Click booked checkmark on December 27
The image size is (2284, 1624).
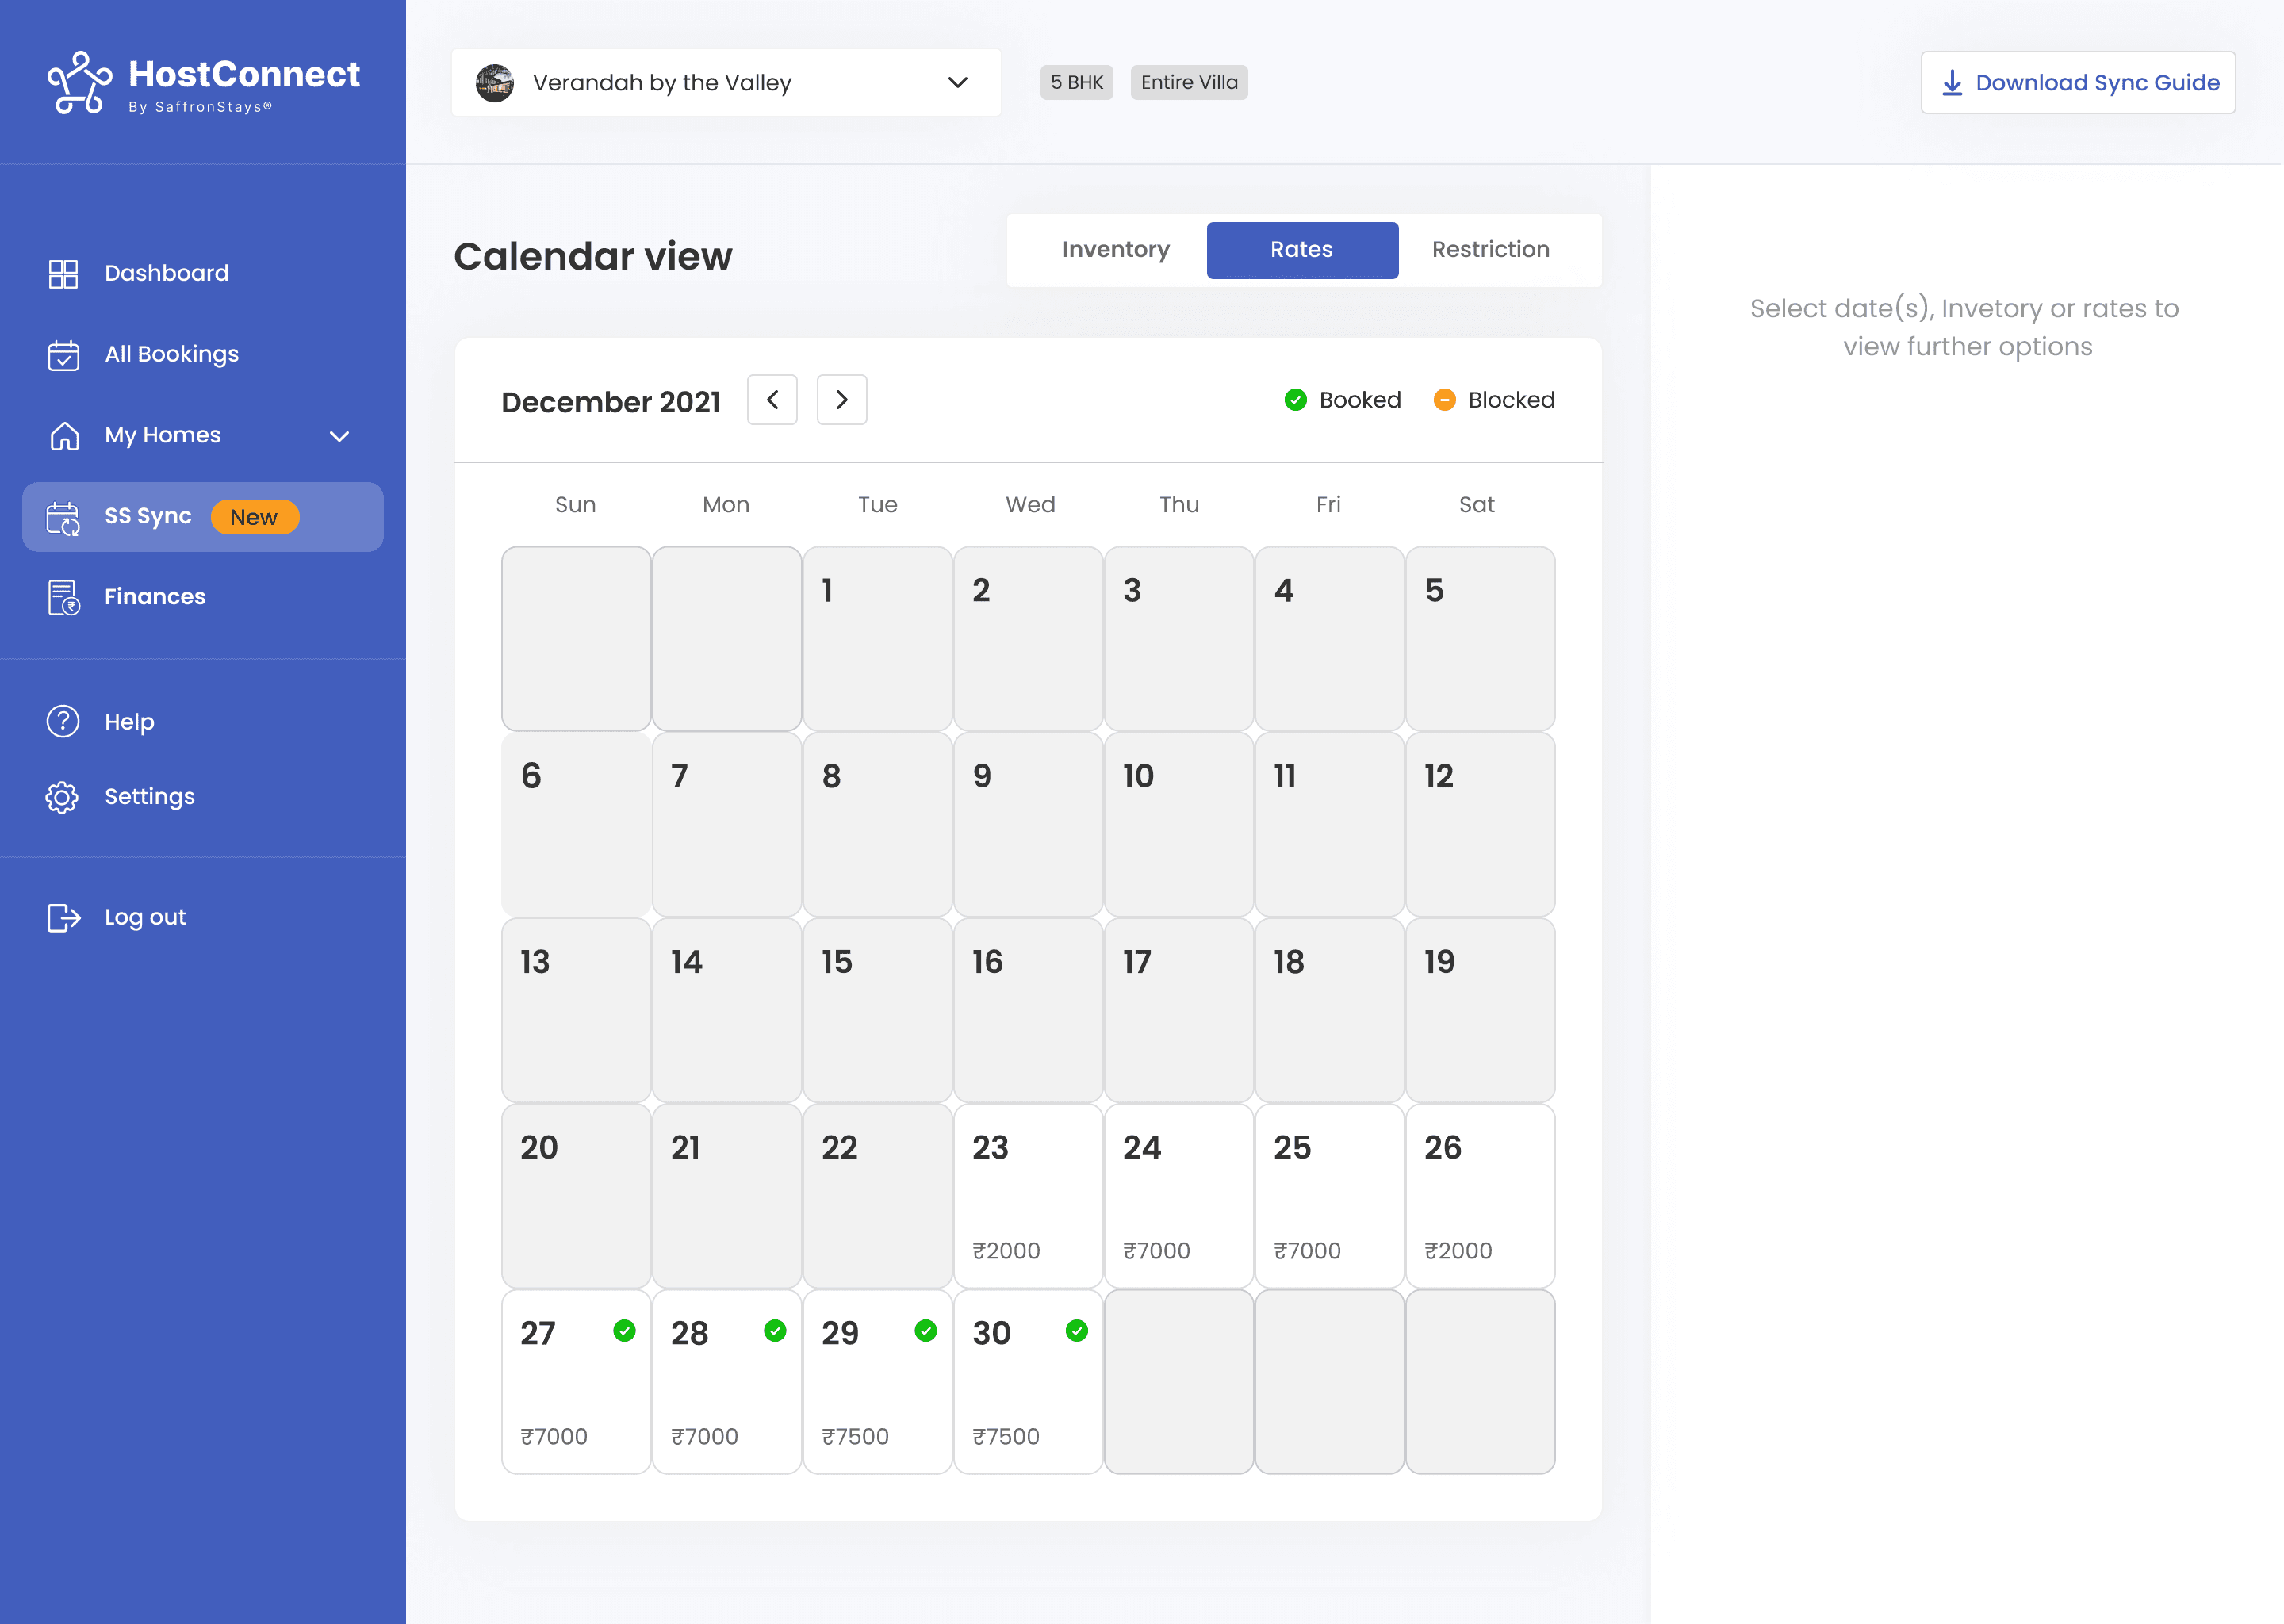[x=624, y=1330]
